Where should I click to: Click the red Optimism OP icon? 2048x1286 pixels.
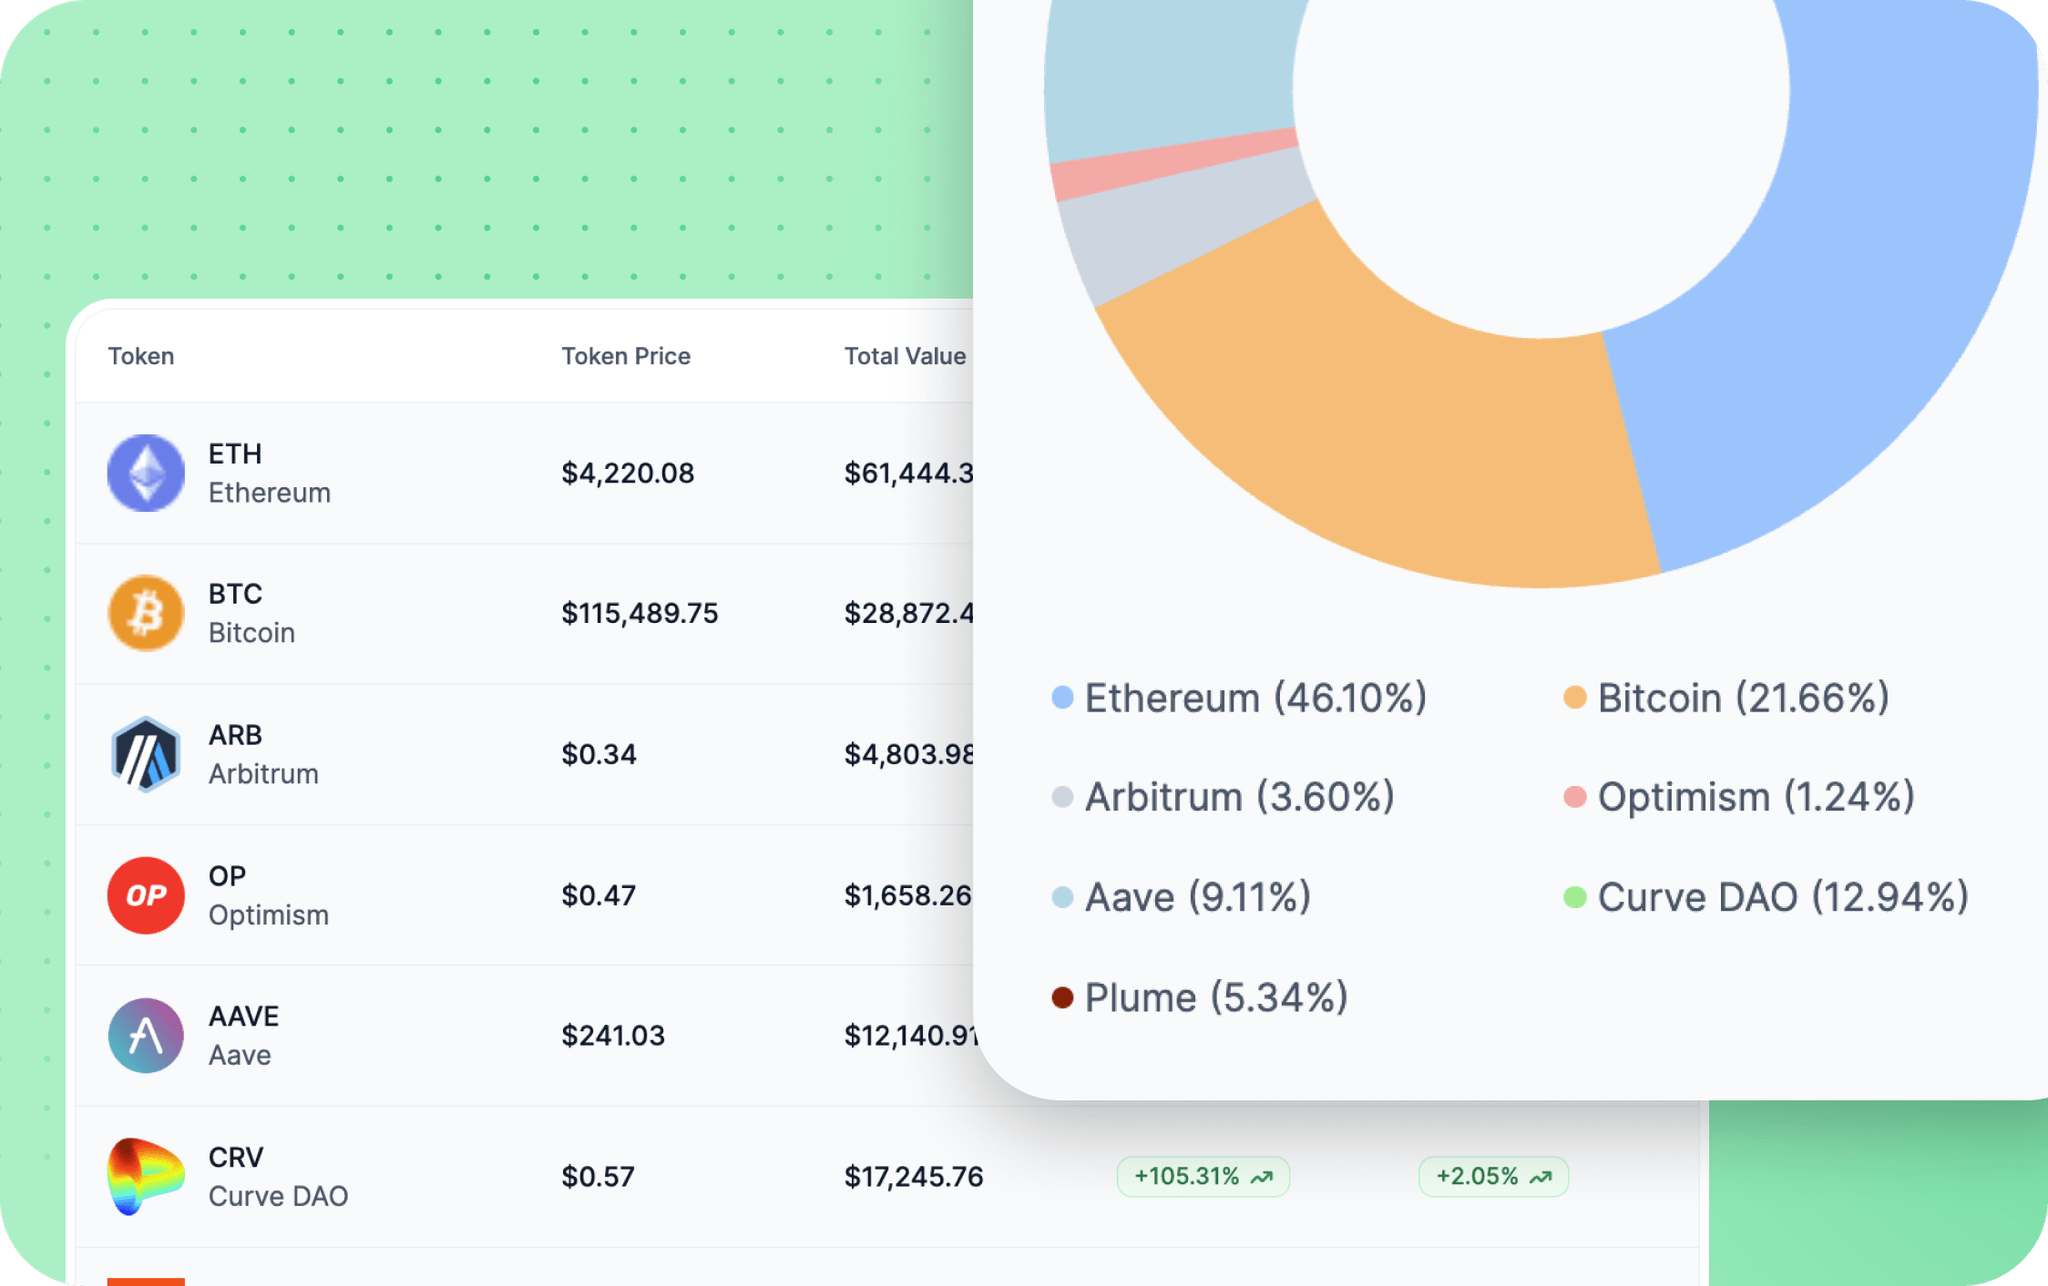146,895
